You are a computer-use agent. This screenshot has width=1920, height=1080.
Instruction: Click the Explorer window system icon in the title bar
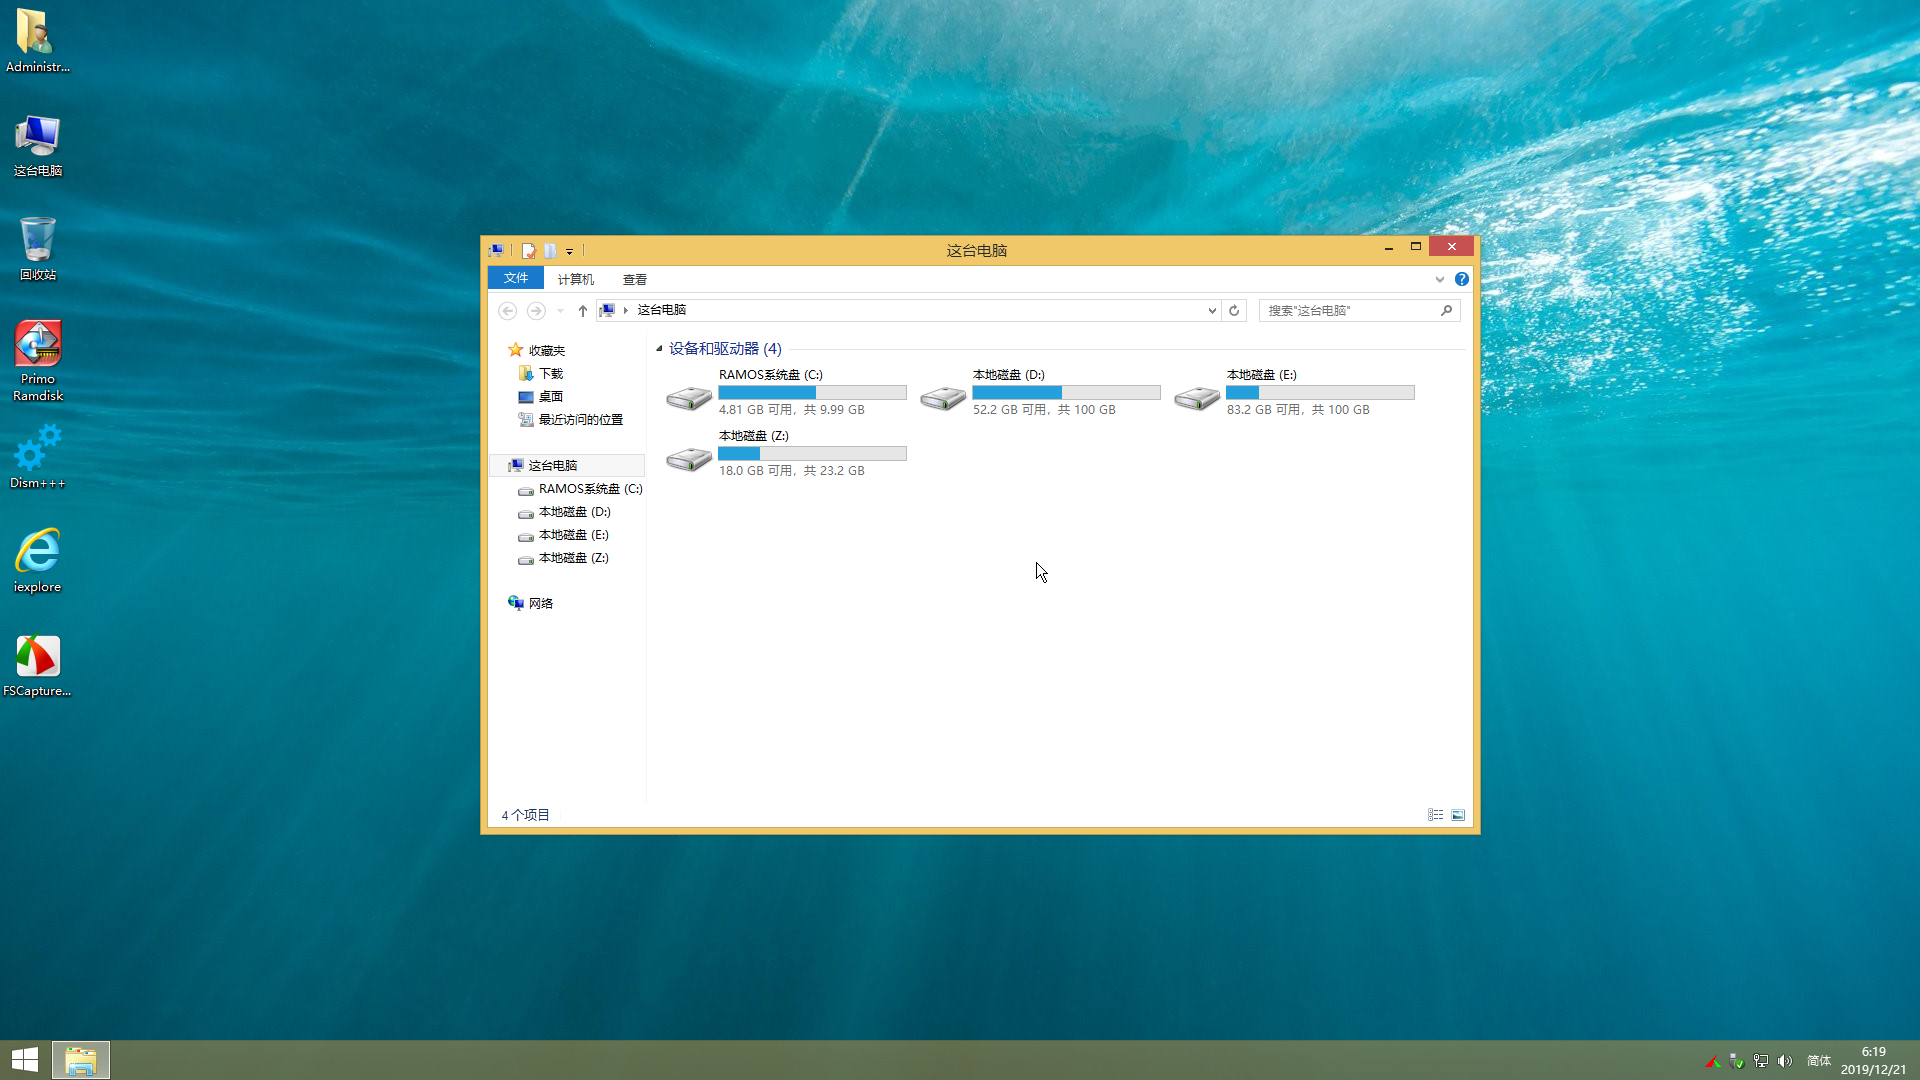coord(496,251)
